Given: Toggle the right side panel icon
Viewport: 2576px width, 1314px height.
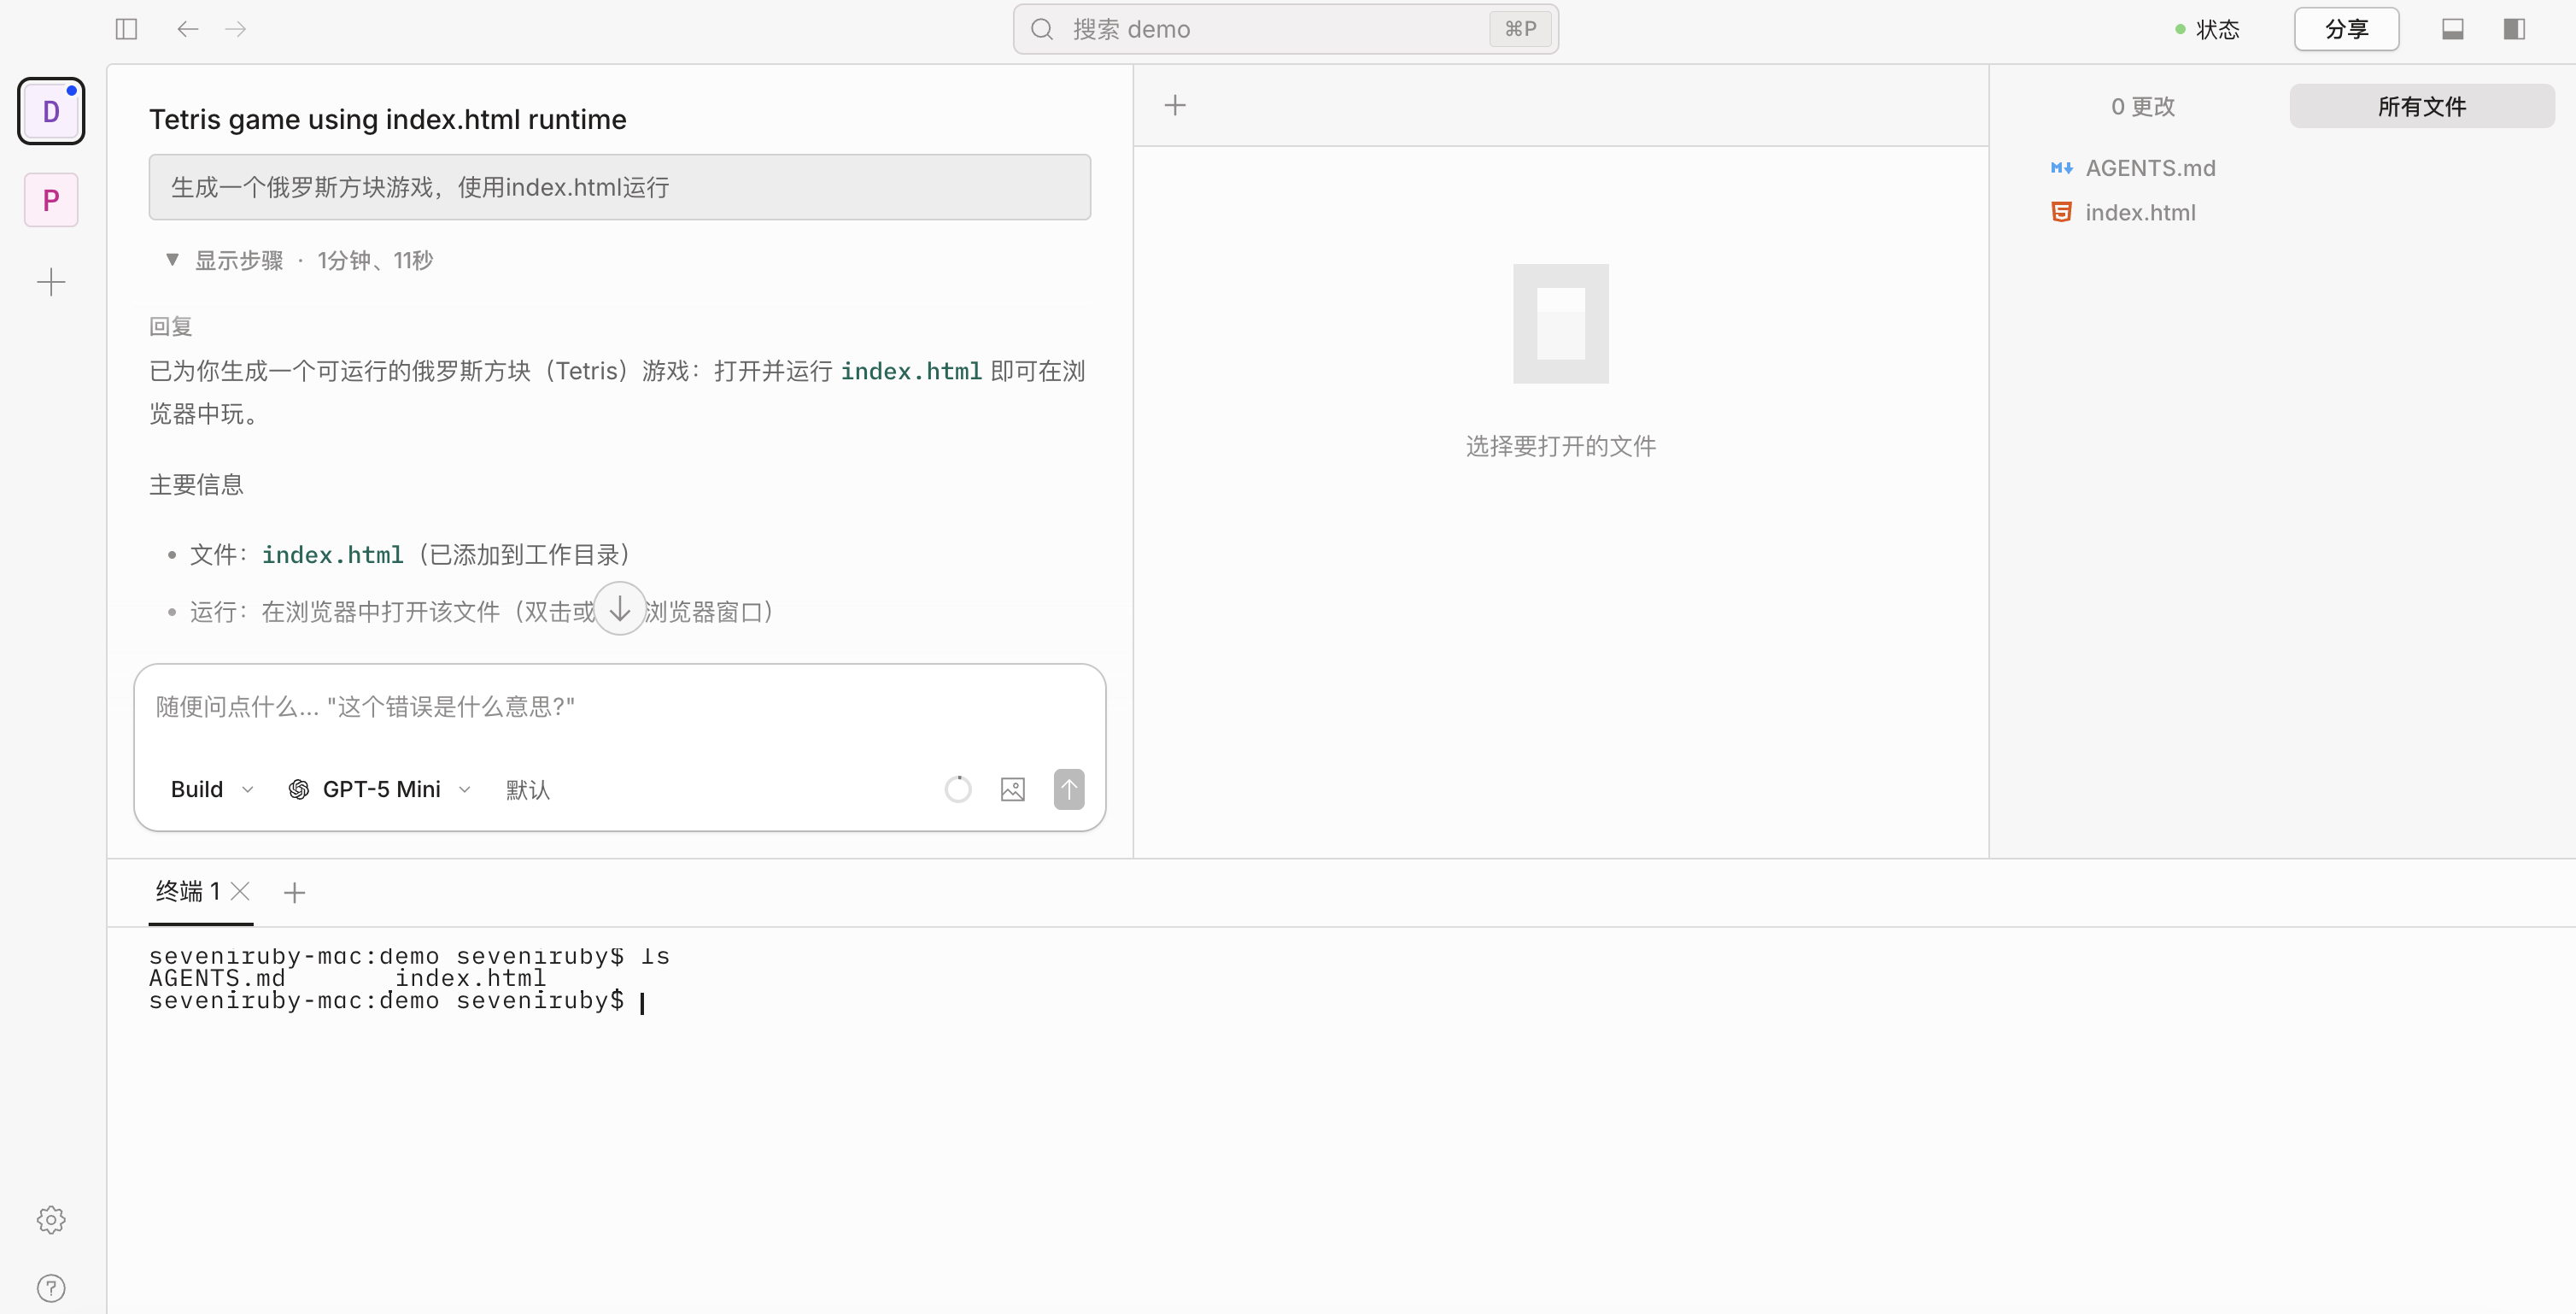Looking at the screenshot, I should (2513, 29).
